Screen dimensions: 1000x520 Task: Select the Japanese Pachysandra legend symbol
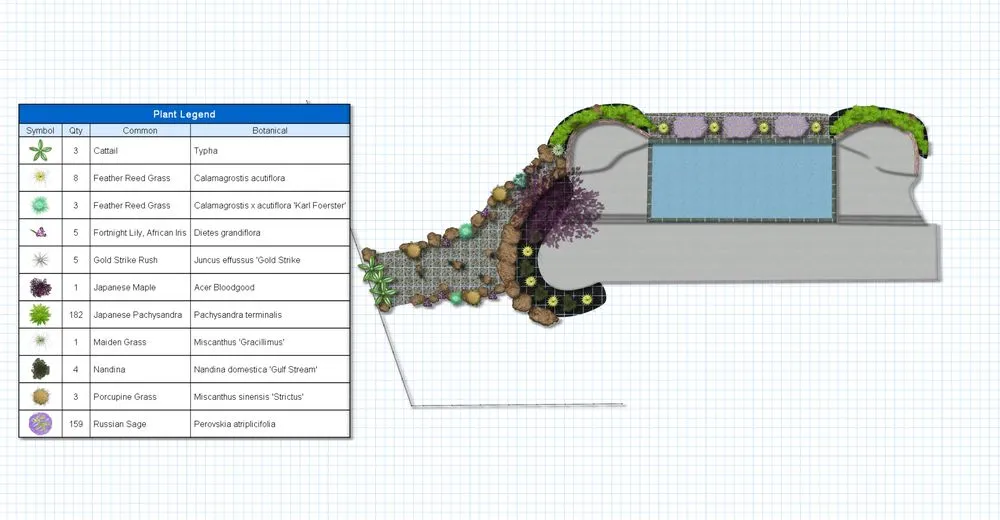(40, 315)
